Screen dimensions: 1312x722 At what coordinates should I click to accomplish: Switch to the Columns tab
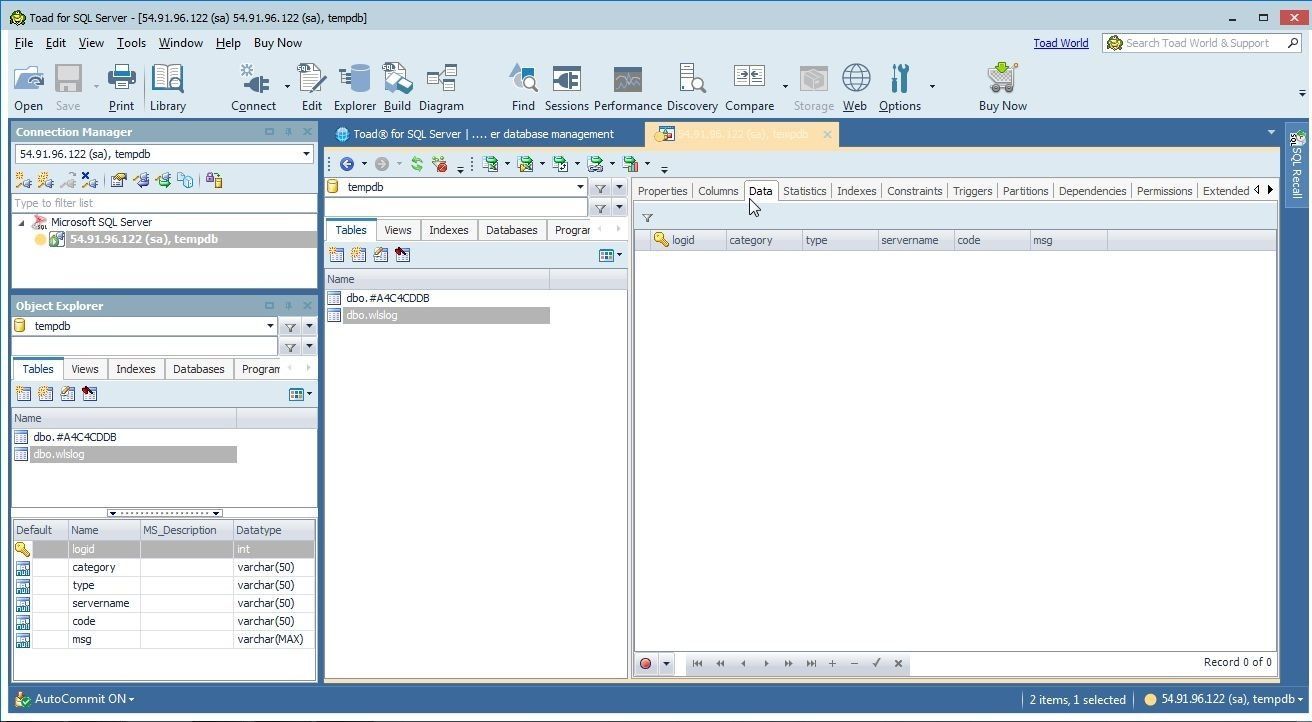pyautogui.click(x=718, y=191)
